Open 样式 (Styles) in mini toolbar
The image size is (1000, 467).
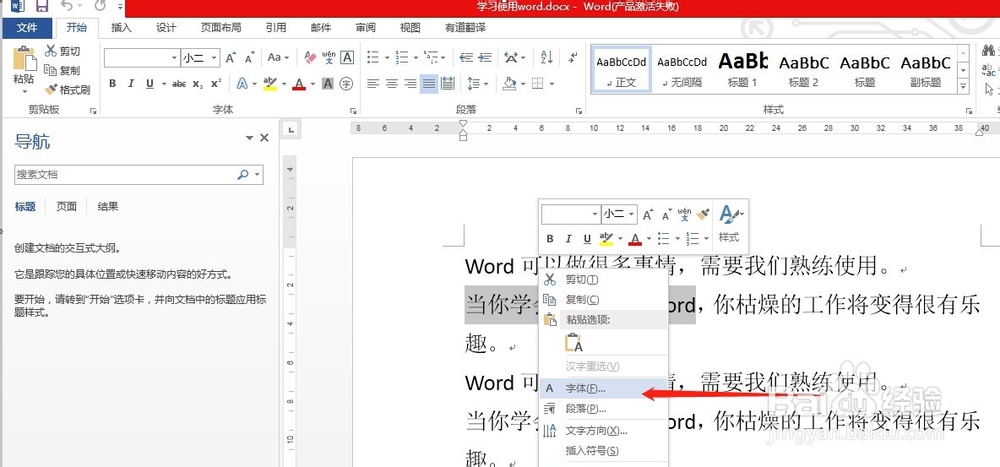pyautogui.click(x=730, y=225)
